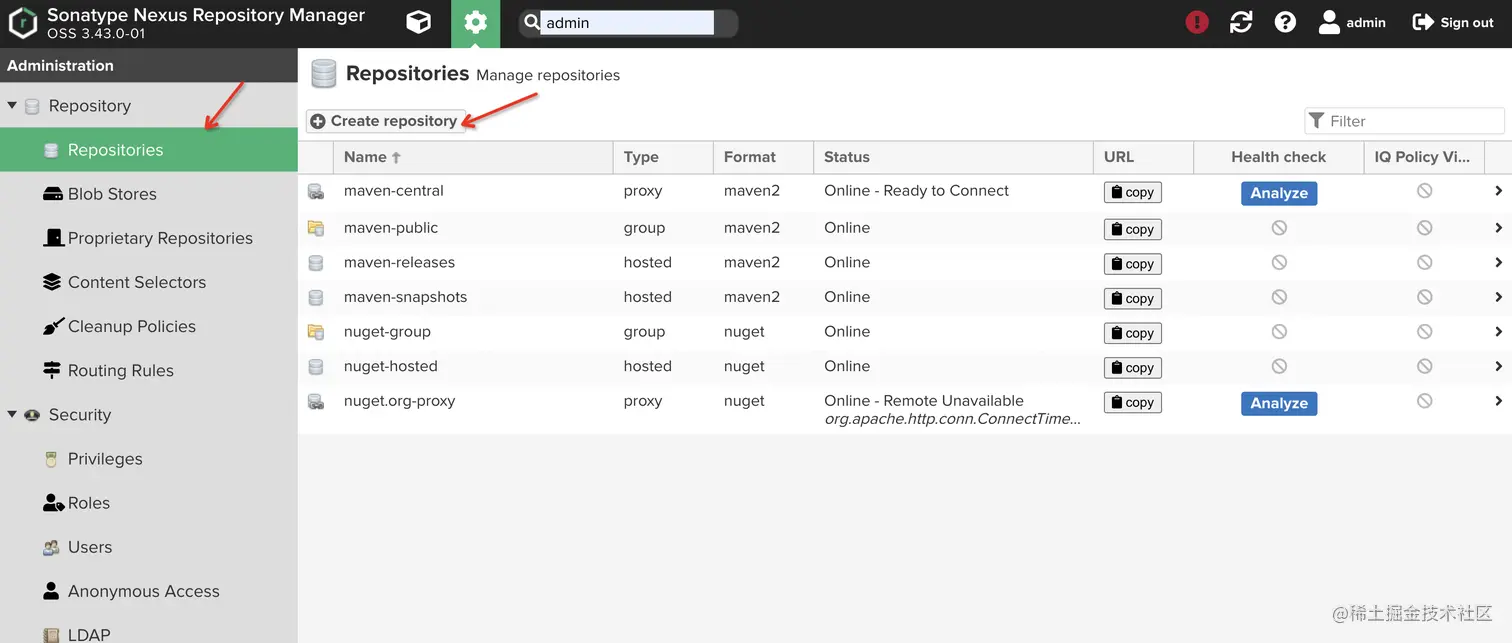Sort by the Name column header
This screenshot has width=1512, height=643.
pos(473,157)
